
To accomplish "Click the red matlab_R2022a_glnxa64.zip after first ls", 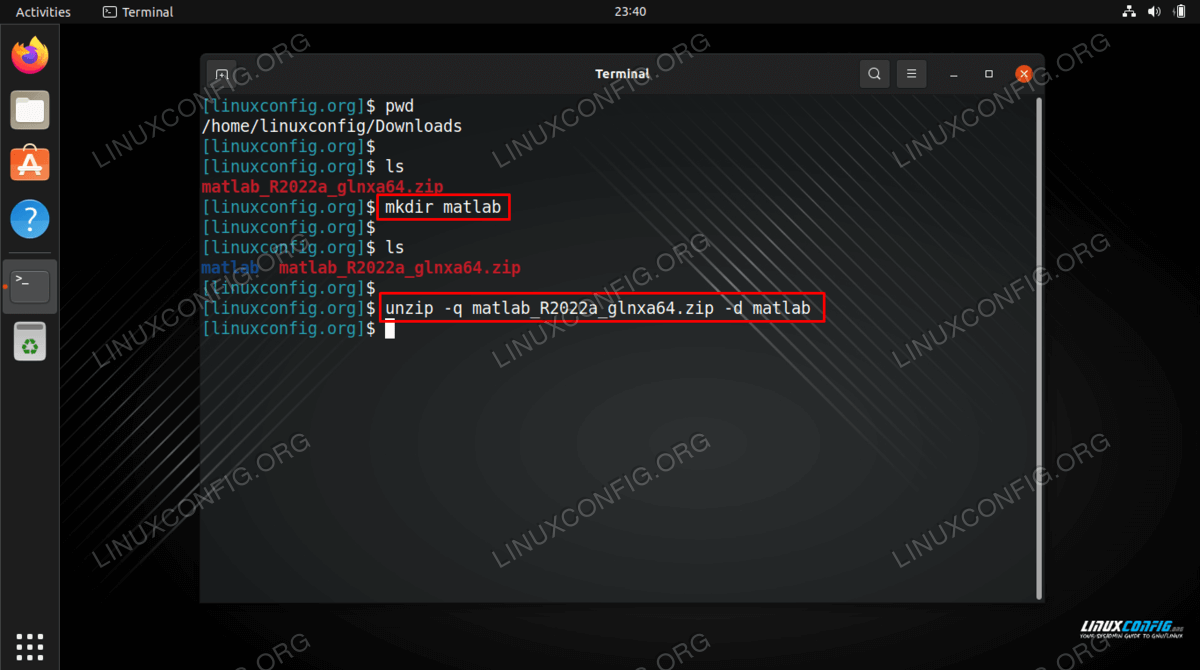I will pos(322,187).
